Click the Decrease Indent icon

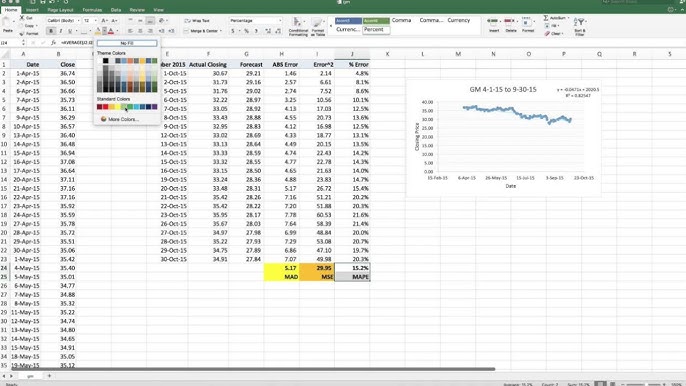coord(161,31)
